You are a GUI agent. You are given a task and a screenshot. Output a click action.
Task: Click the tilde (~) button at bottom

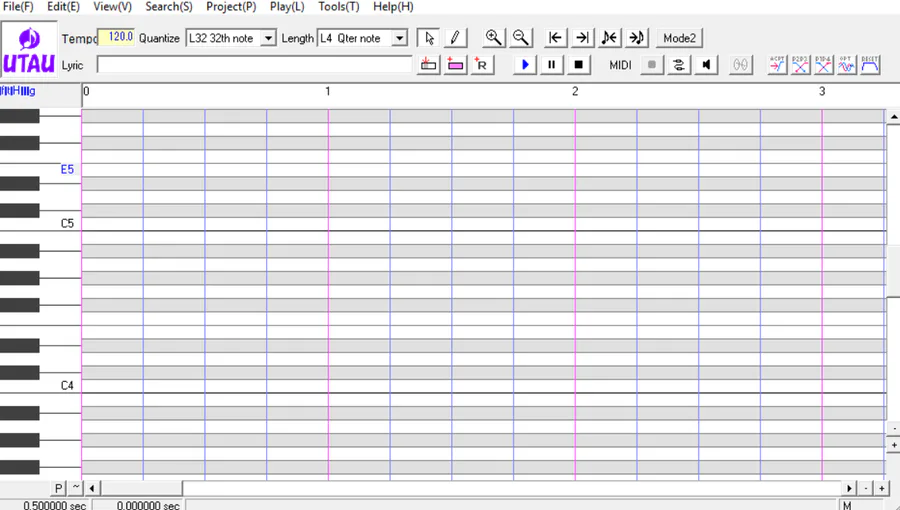(76, 488)
